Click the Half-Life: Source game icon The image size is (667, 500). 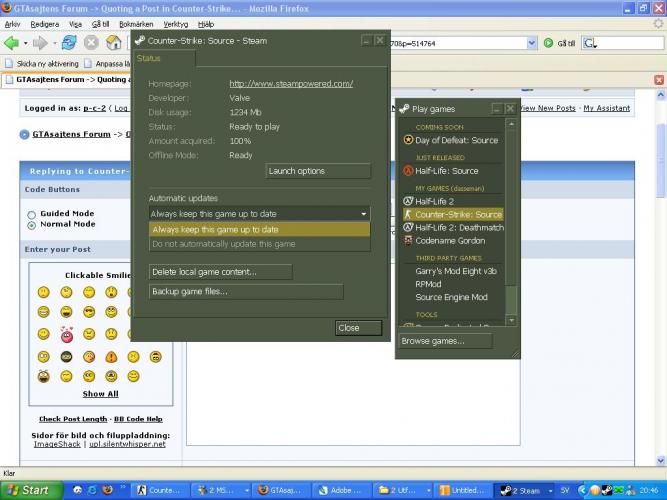(x=408, y=171)
